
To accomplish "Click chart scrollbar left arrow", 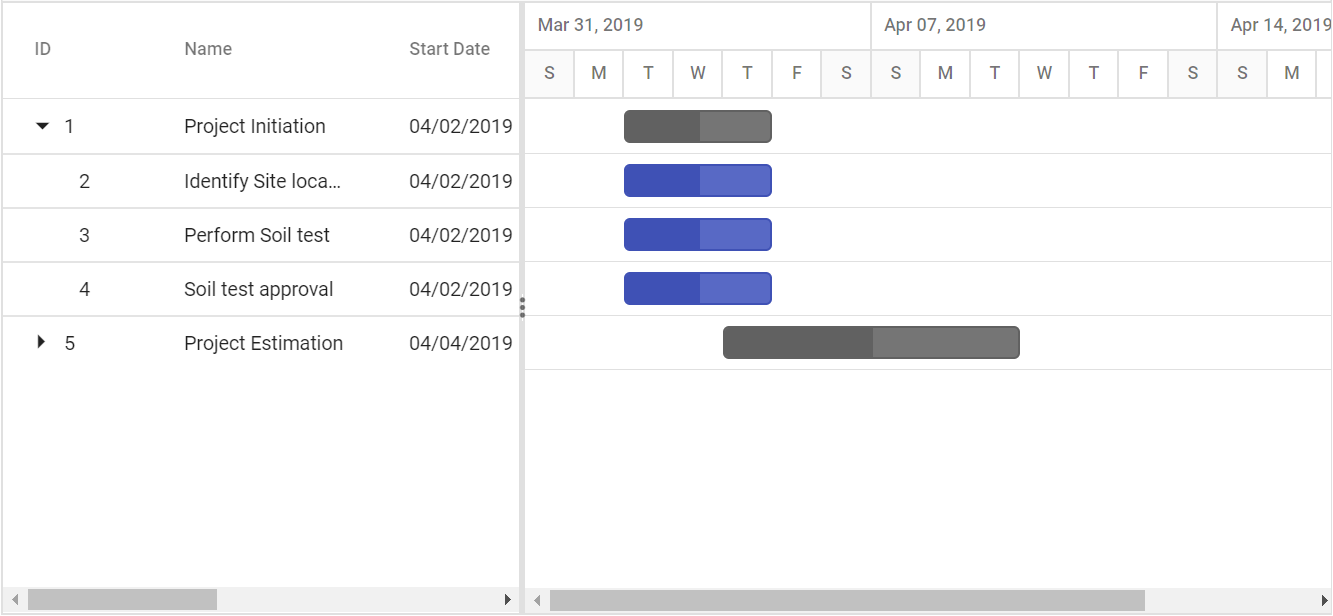I will 537,600.
